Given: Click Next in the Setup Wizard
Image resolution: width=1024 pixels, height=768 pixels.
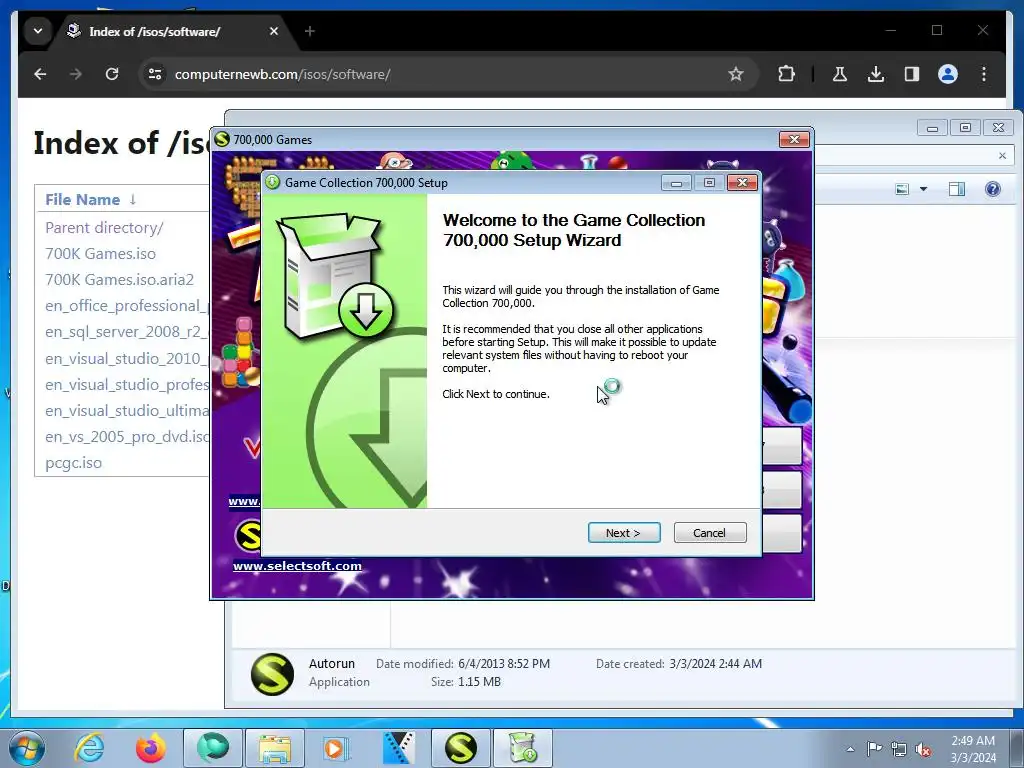Looking at the screenshot, I should click(x=624, y=533).
